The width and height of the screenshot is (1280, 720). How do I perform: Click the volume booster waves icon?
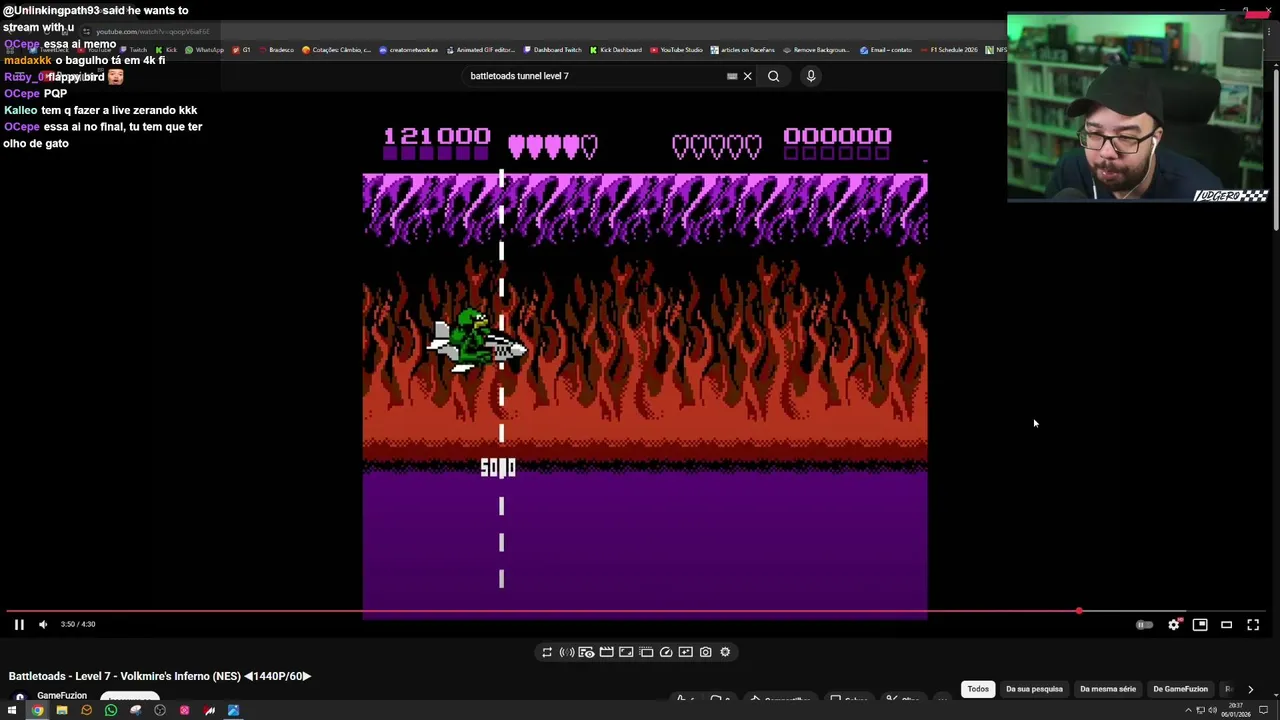coord(567,652)
